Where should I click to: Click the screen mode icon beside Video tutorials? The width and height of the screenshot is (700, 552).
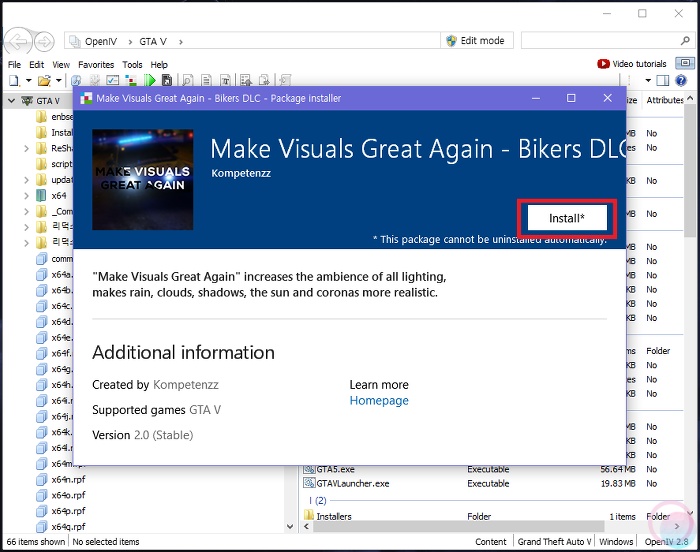pos(685,63)
